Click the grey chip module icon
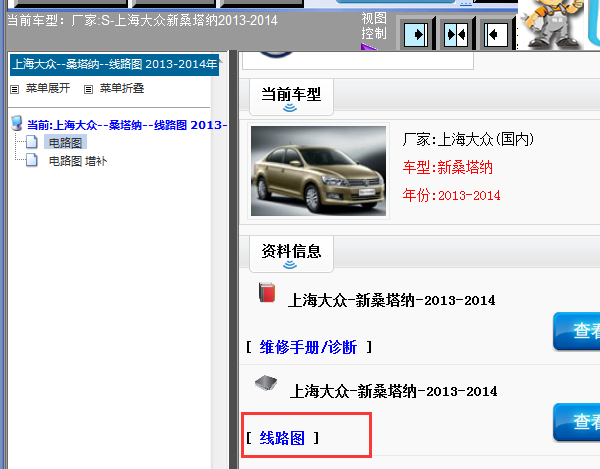The height and width of the screenshot is (469, 600). (x=266, y=383)
